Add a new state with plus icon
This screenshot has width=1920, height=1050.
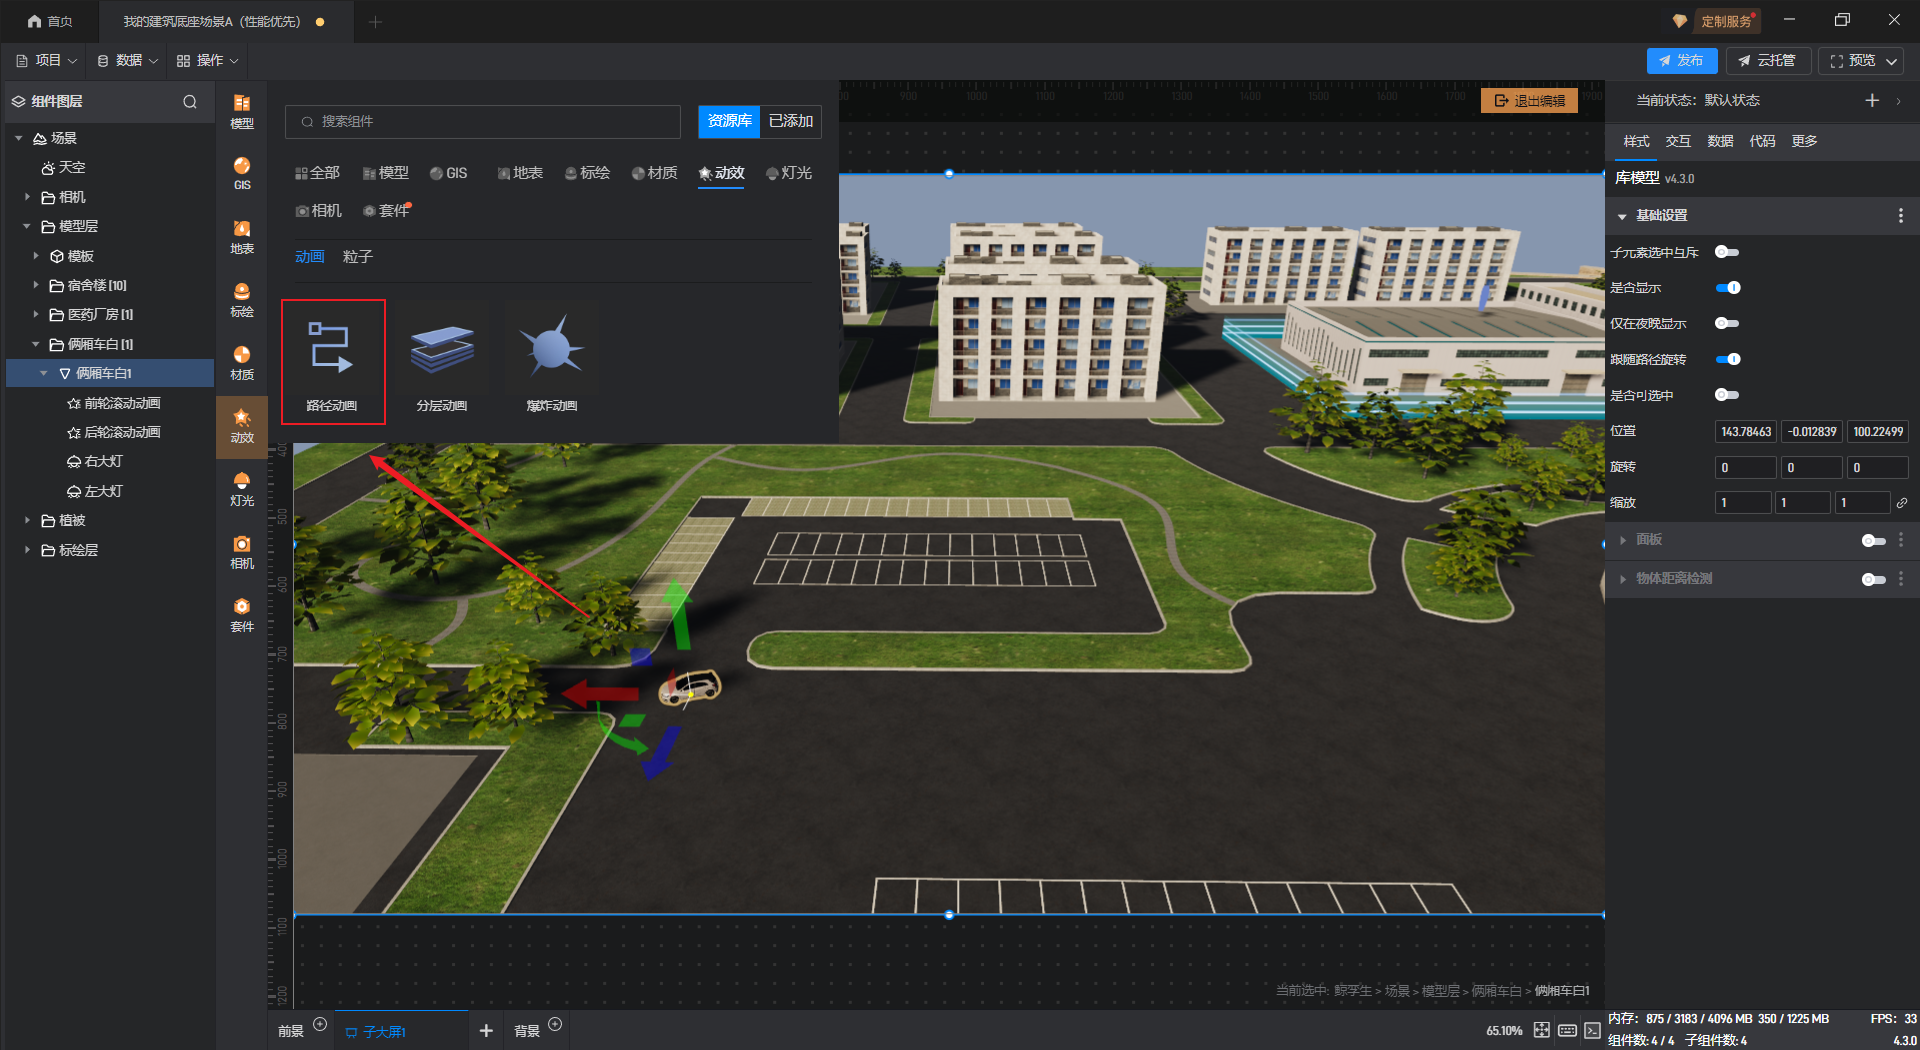1872,100
